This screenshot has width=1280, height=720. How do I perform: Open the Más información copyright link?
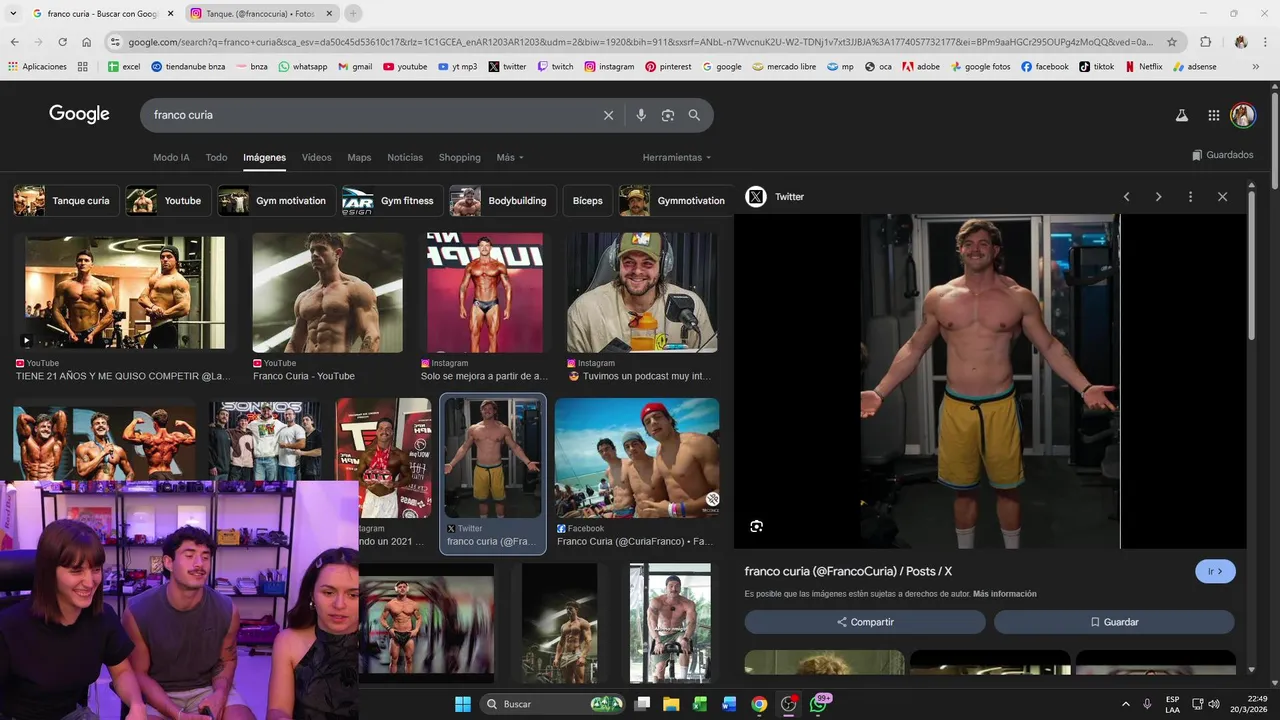[x=1004, y=594]
